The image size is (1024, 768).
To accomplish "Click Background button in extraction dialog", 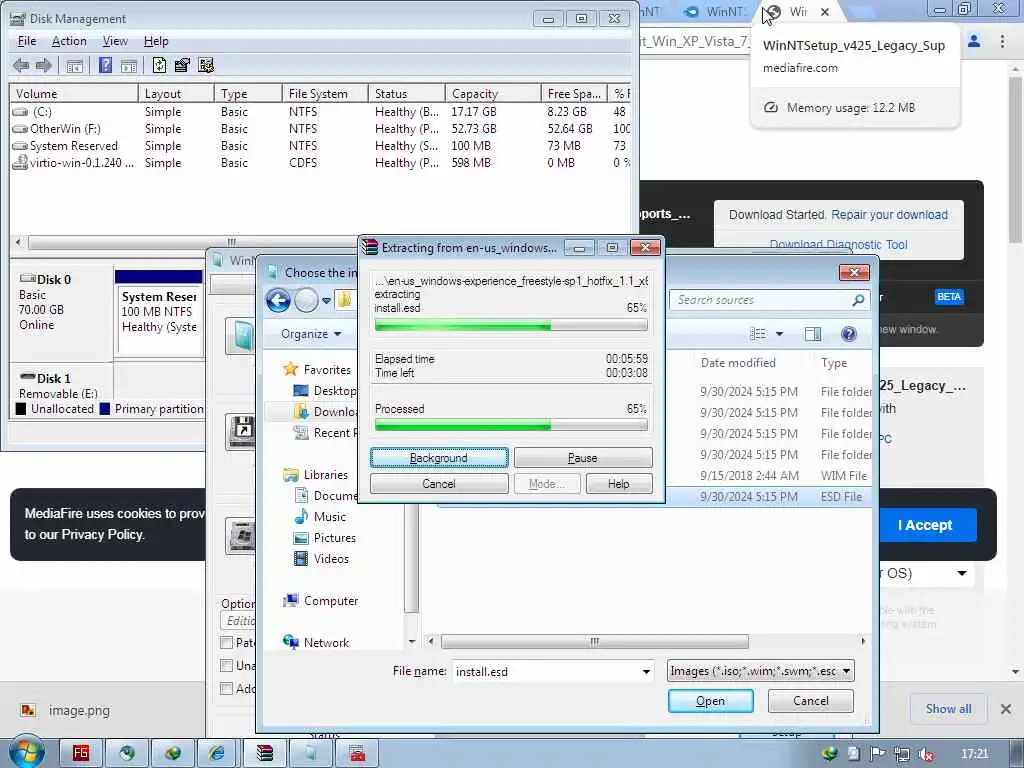I will 439,458.
